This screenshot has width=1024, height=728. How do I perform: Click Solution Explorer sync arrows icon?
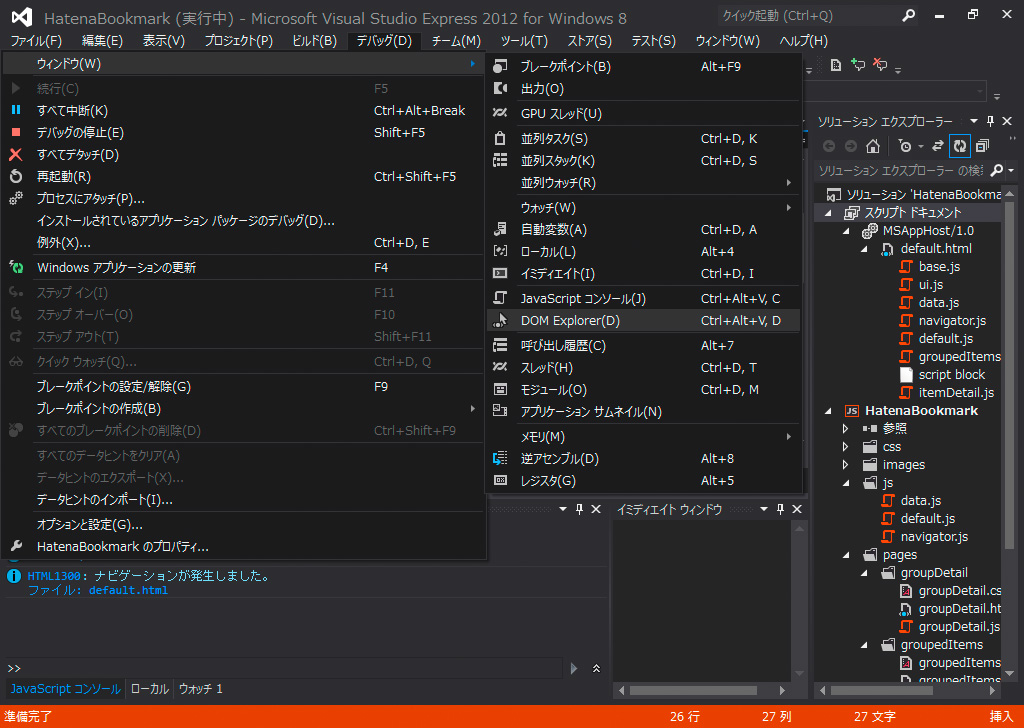coord(938,146)
